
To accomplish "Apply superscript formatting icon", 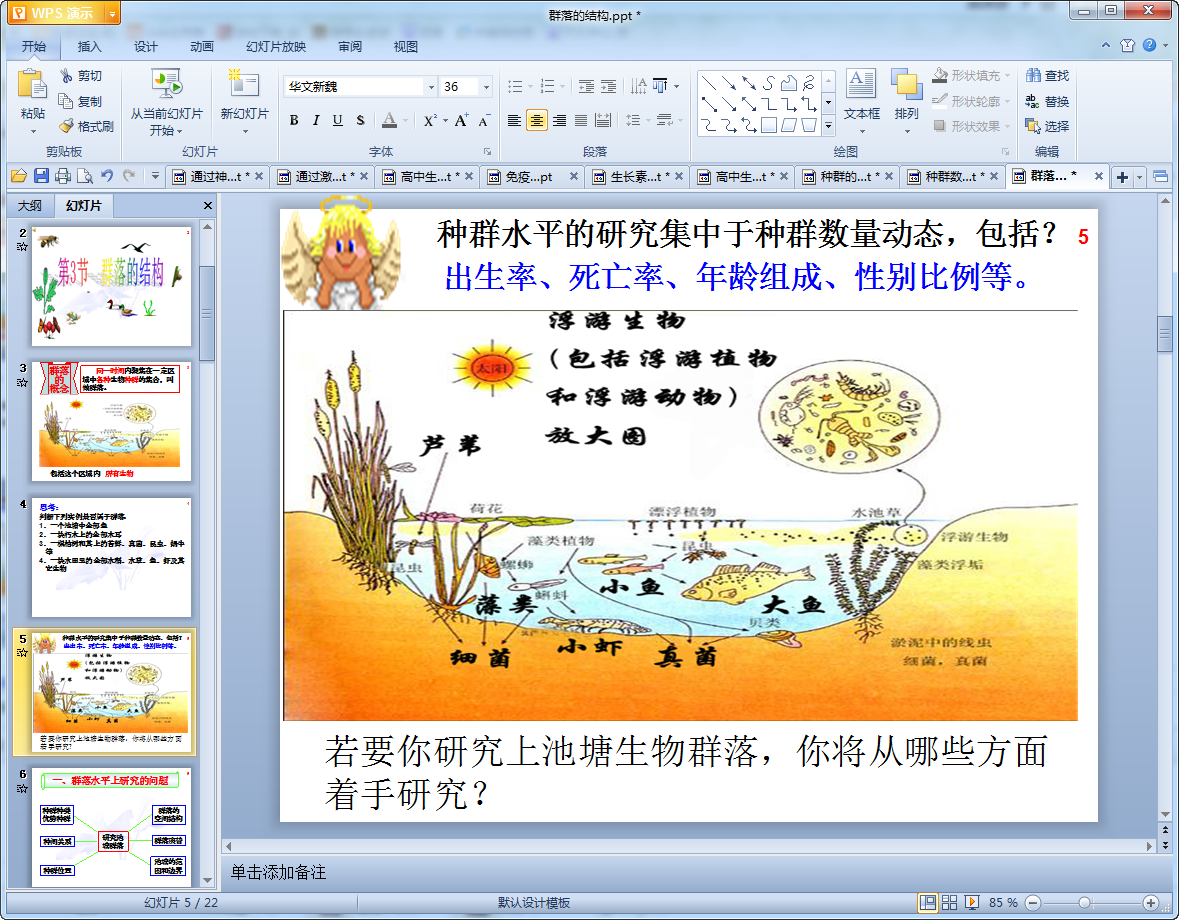I will coord(429,120).
